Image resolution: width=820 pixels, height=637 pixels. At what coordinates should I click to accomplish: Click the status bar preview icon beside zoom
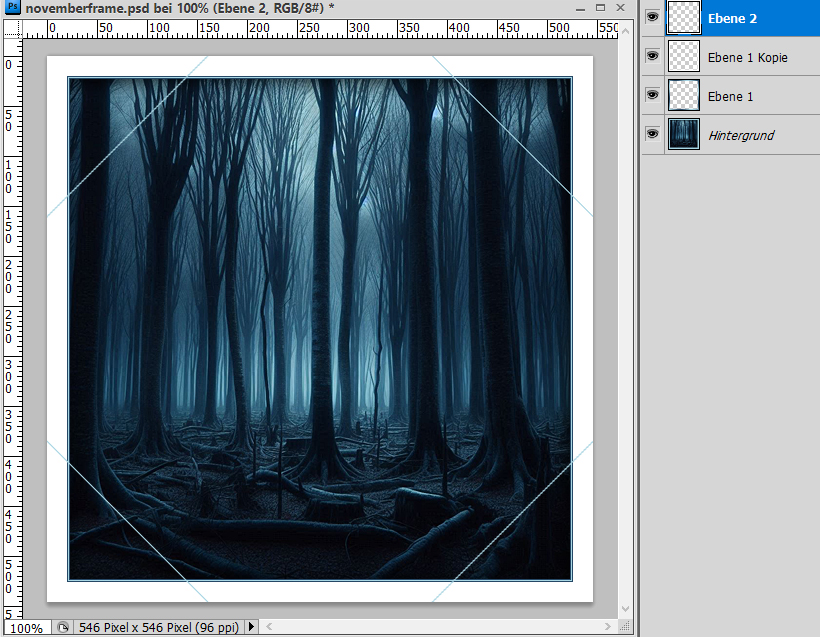(x=62, y=627)
